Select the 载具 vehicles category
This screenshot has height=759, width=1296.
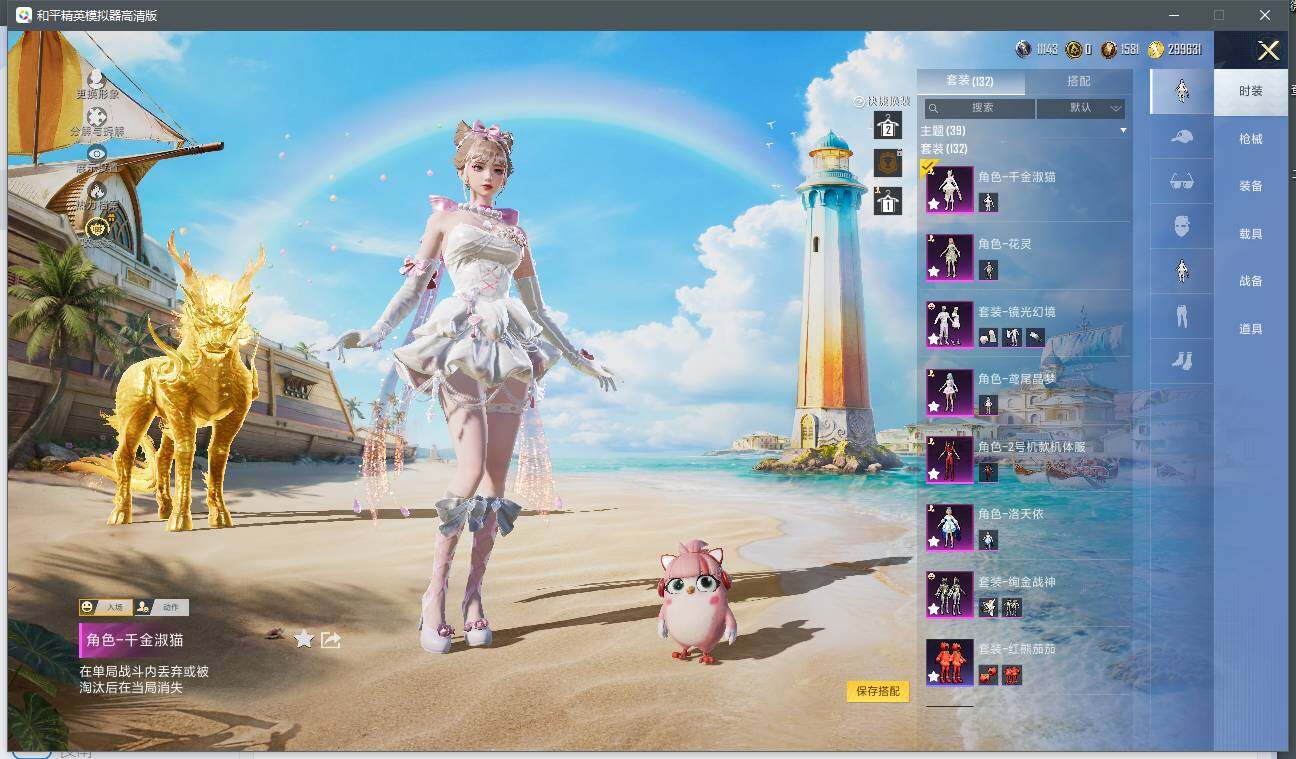1251,234
